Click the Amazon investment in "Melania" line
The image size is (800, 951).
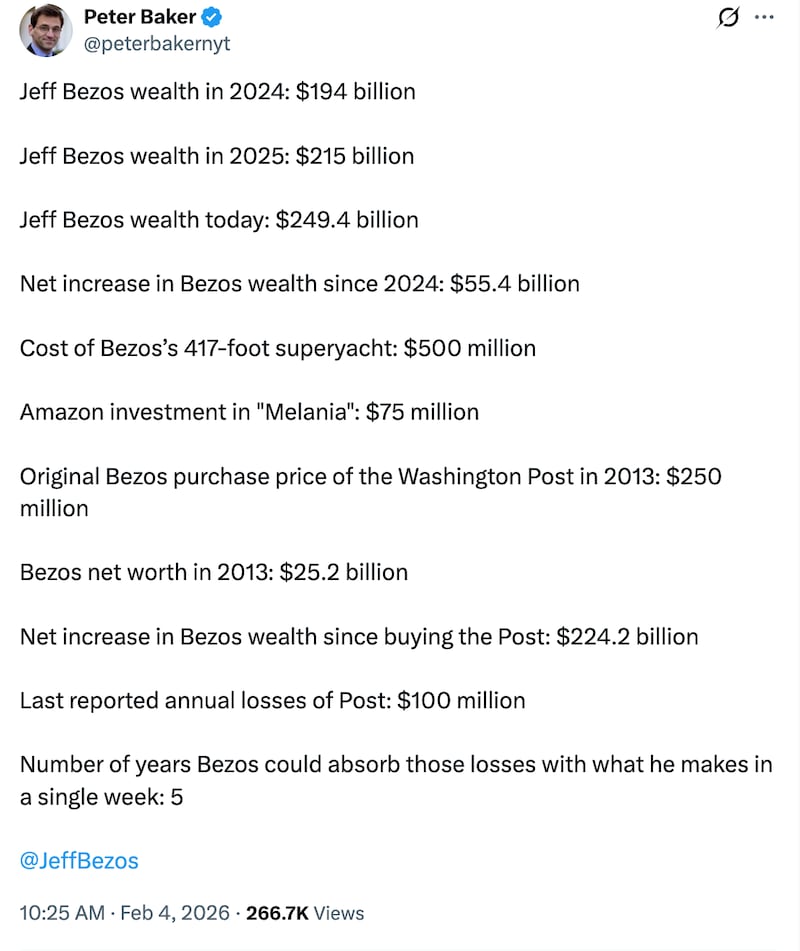point(249,412)
